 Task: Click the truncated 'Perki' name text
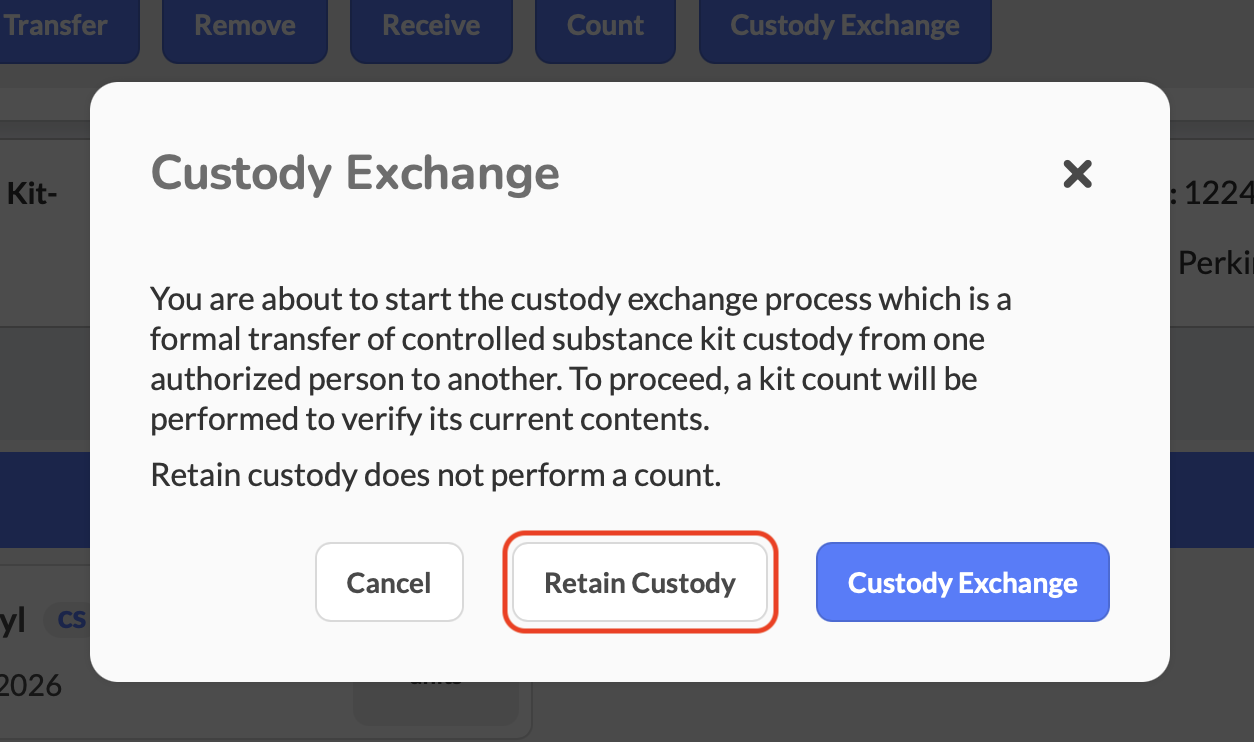[1214, 263]
